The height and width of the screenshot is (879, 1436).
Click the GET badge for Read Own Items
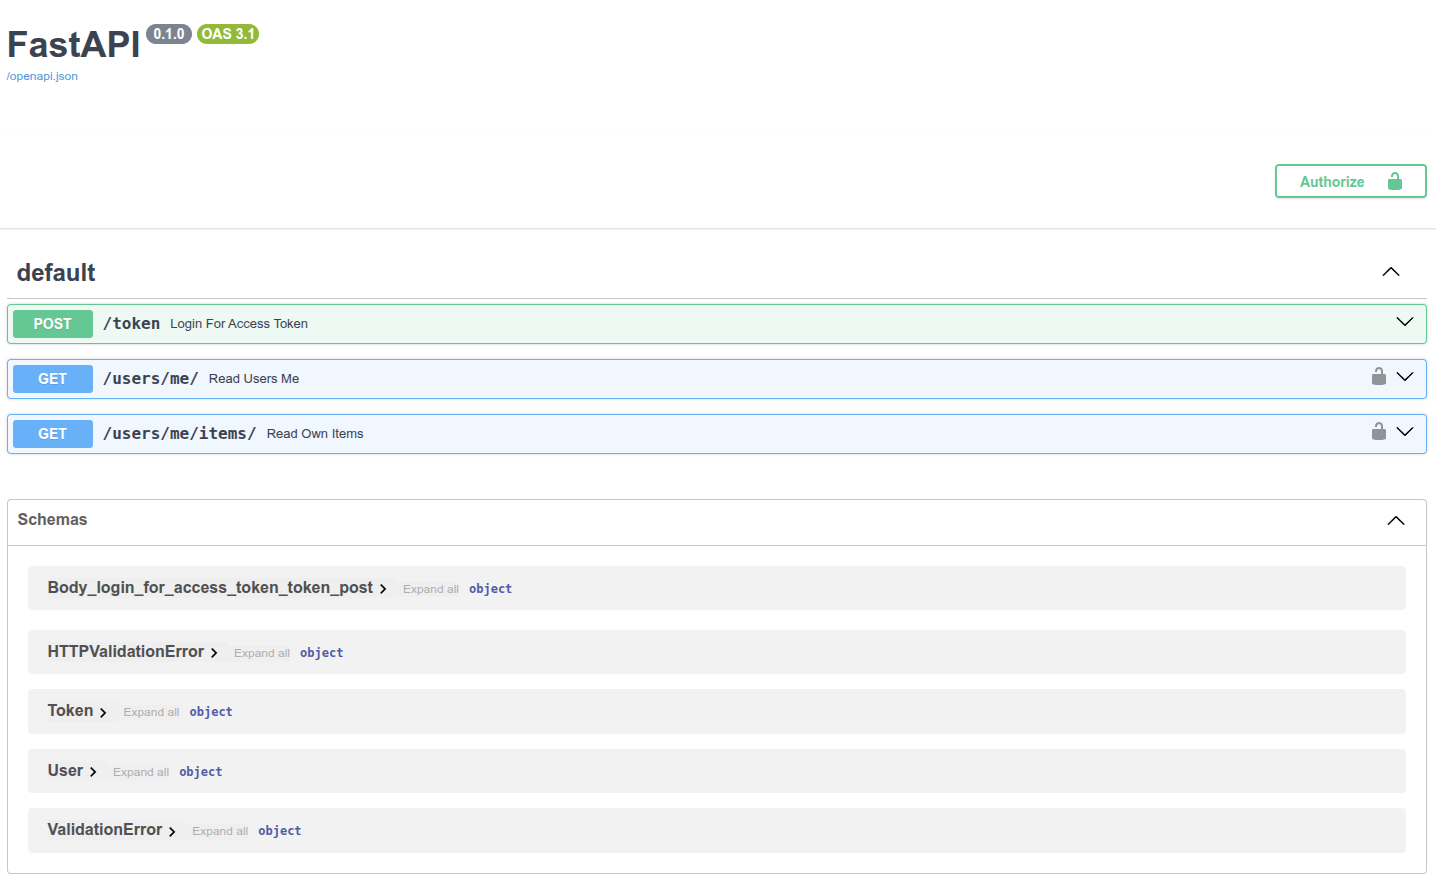(x=53, y=434)
